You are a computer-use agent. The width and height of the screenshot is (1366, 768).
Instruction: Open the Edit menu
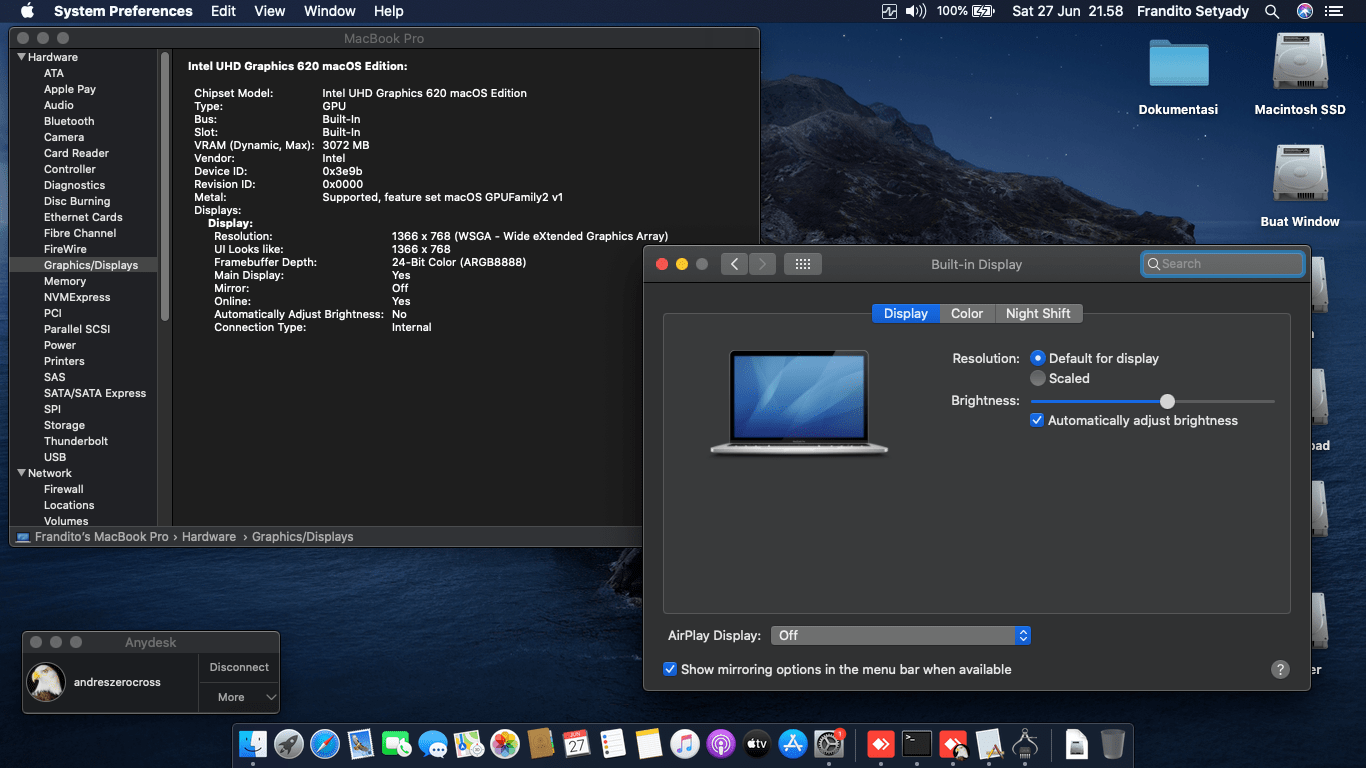point(223,11)
